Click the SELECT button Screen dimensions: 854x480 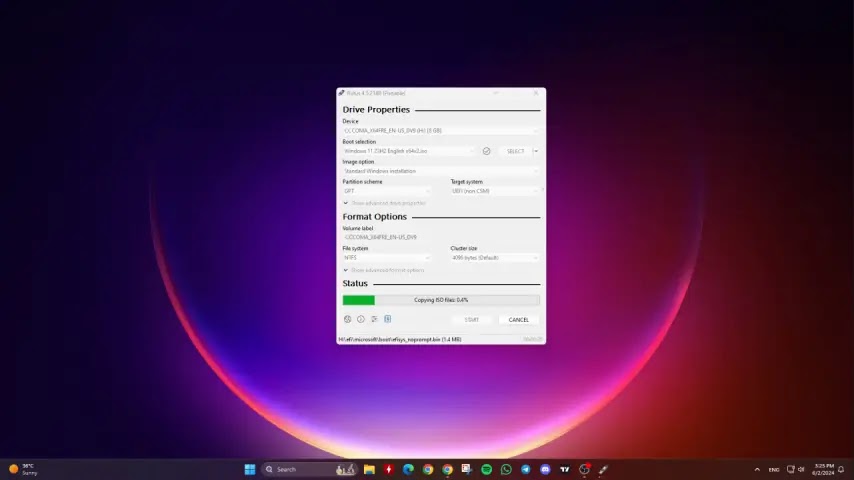point(515,151)
